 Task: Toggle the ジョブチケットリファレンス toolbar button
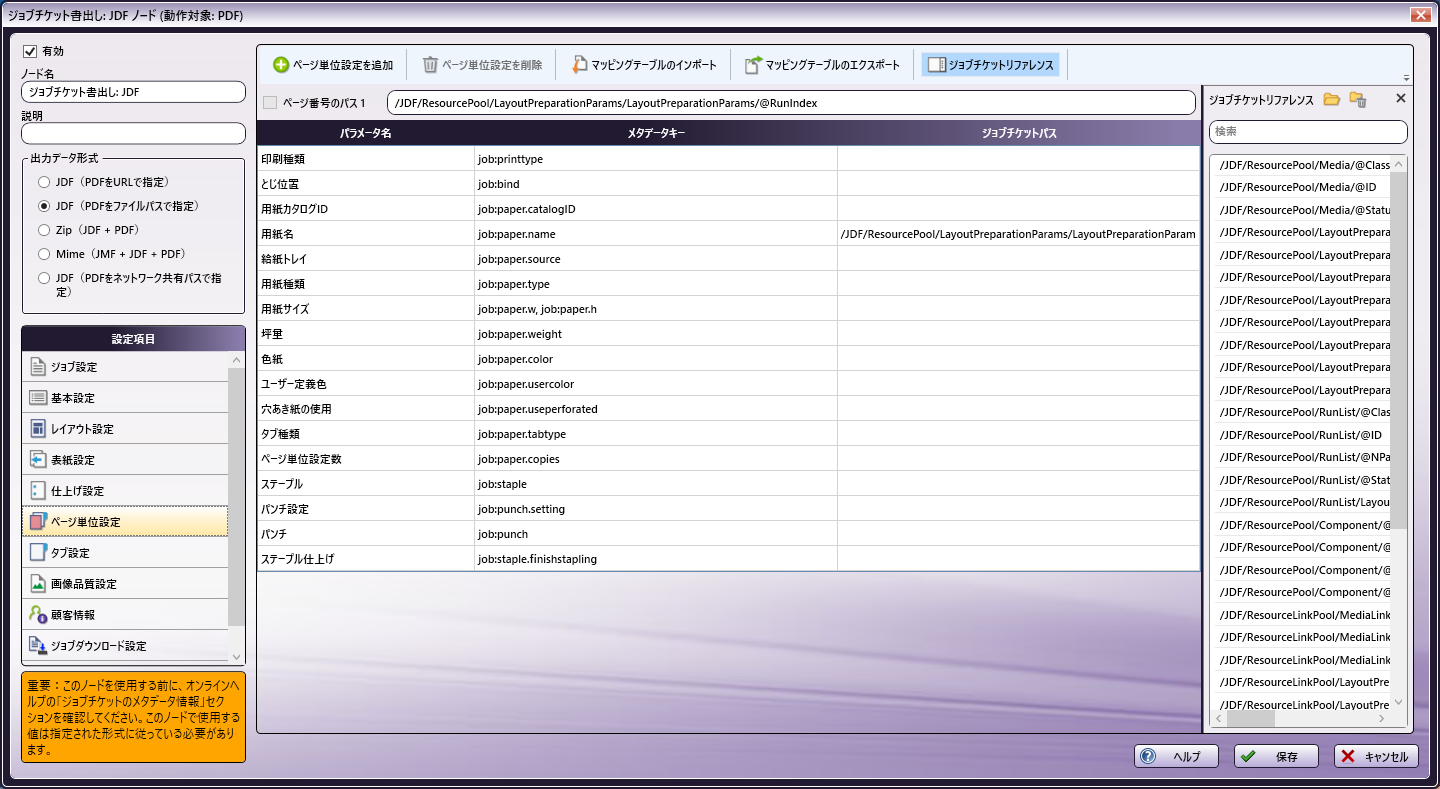point(990,65)
